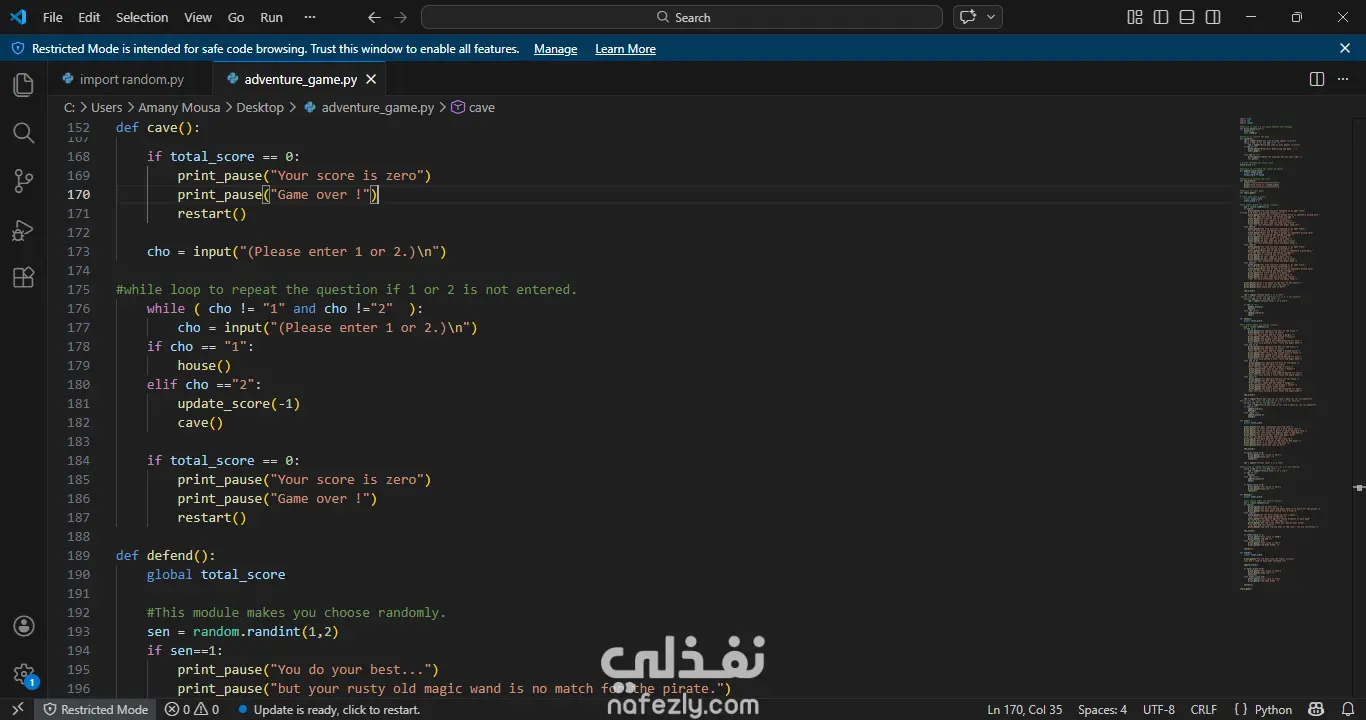The image size is (1366, 720).
Task: Expand the adventure_game.py breadcrumb
Action: pyautogui.click(x=369, y=107)
